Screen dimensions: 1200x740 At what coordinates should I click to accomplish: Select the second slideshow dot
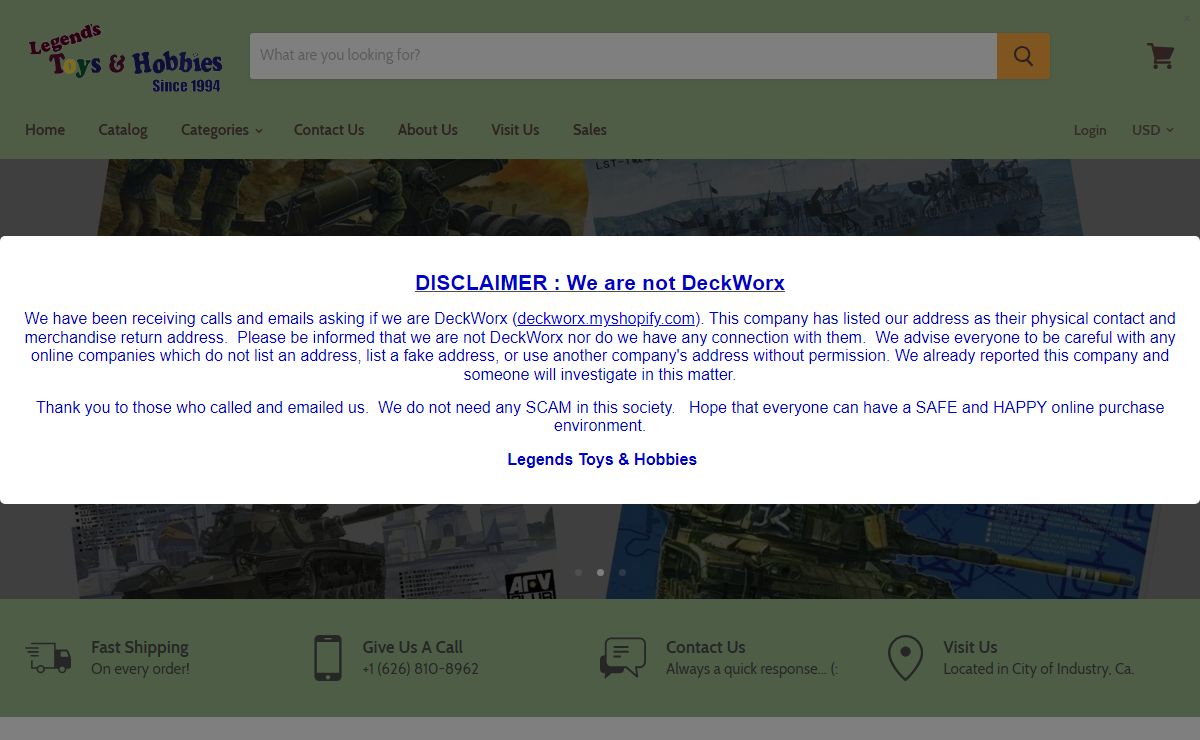coord(600,572)
